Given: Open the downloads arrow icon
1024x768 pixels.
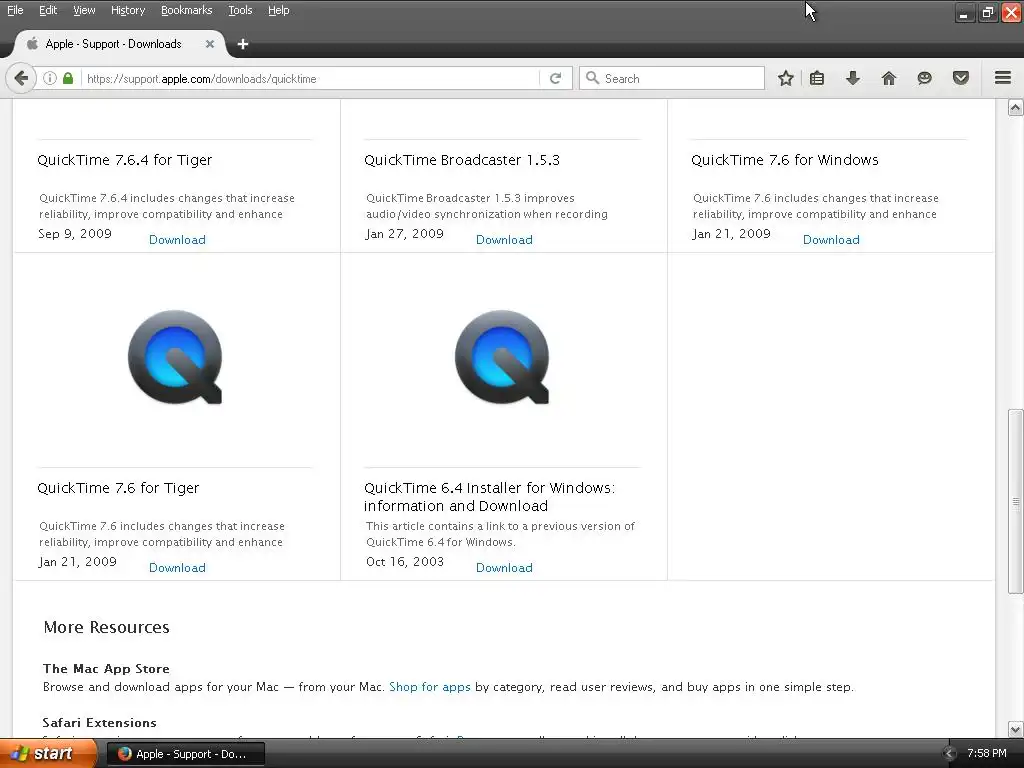Looking at the screenshot, I should pyautogui.click(x=852, y=78).
